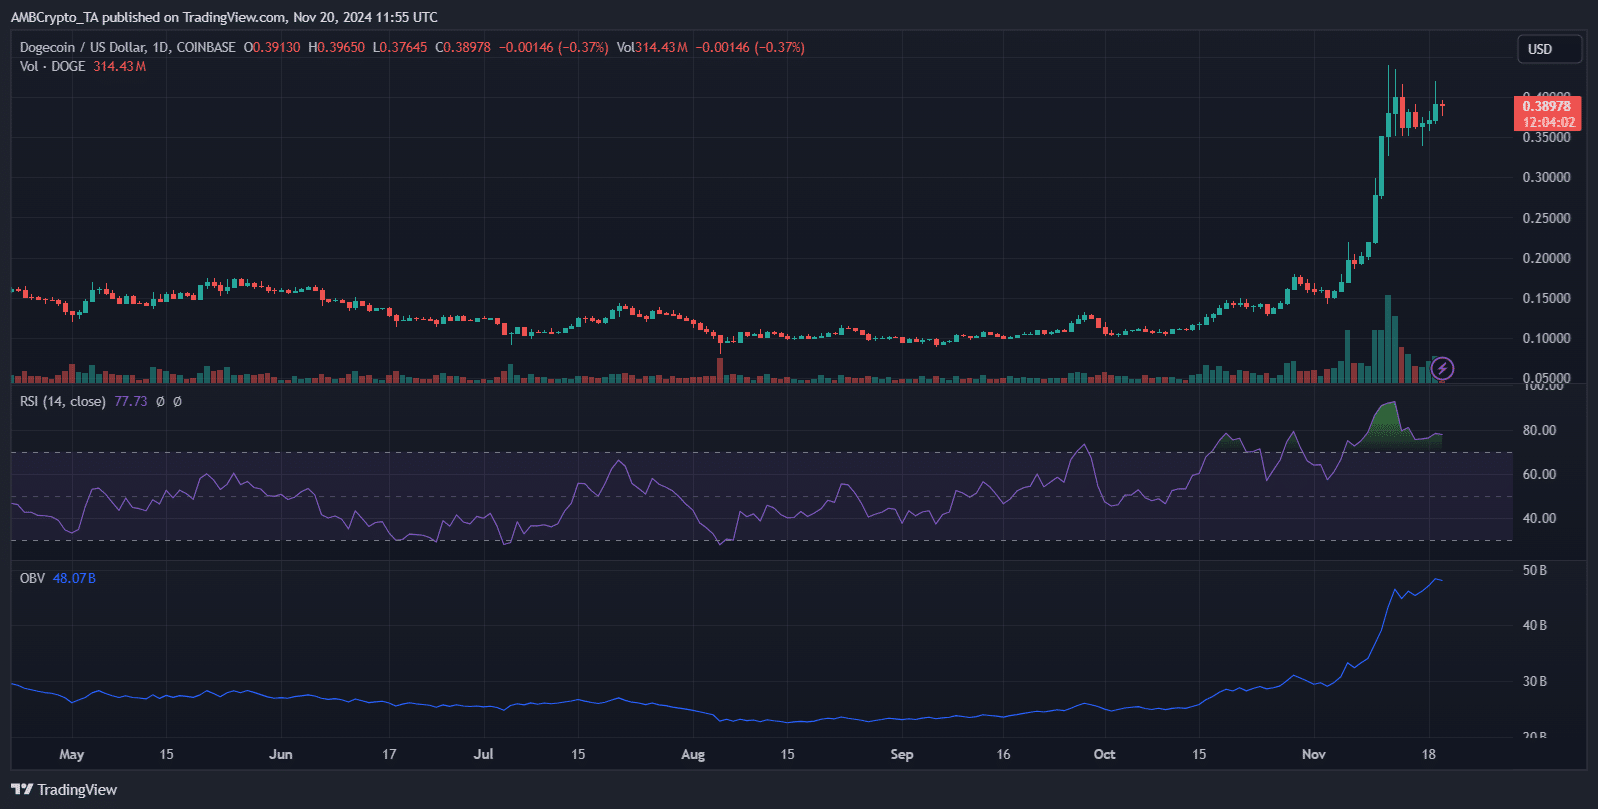This screenshot has height=809, width=1598.
Task: Click the Jul date axis label
Action: [483, 754]
